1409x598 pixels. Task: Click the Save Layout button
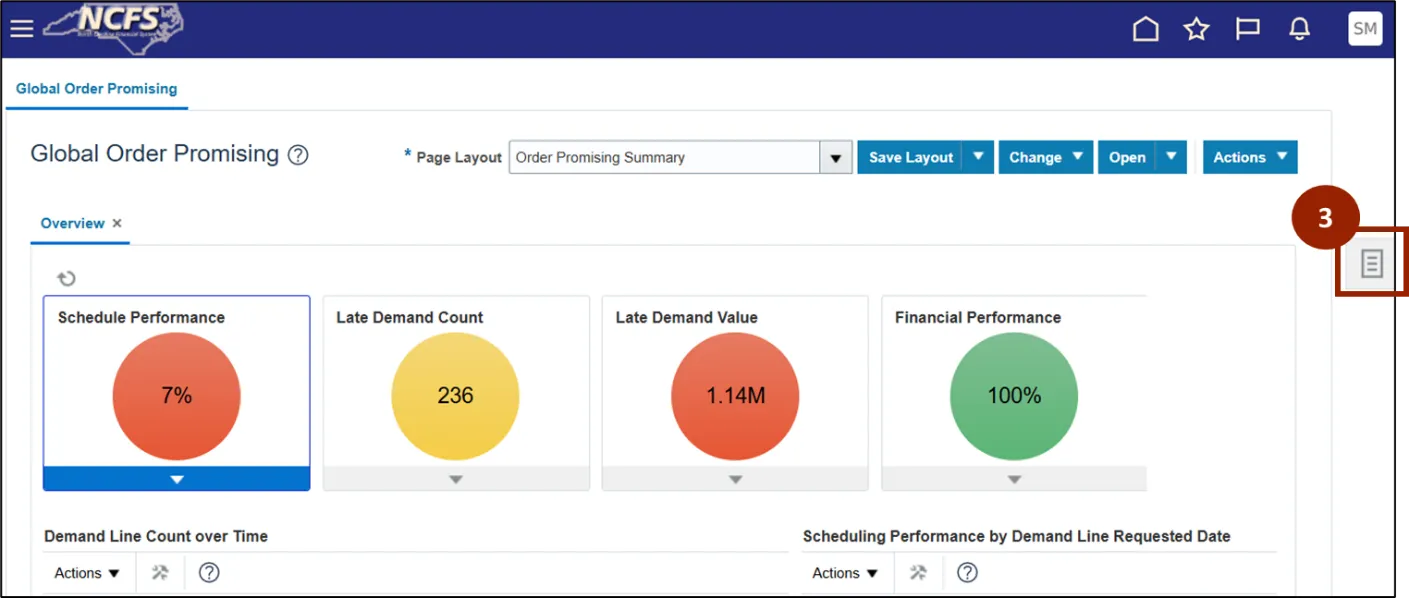910,157
